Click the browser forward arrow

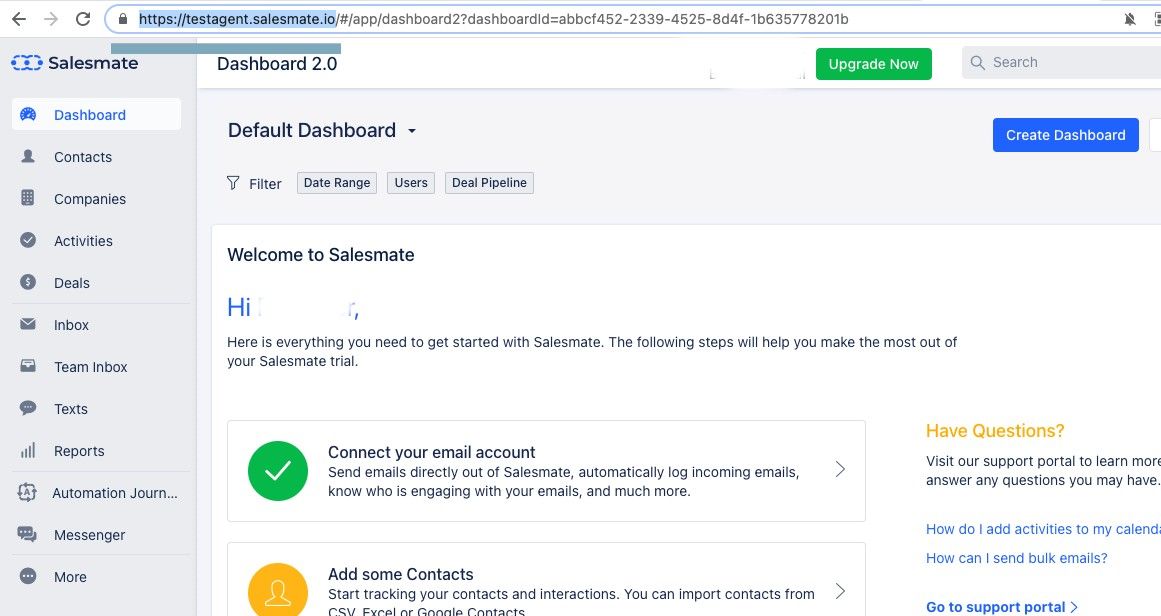pyautogui.click(x=51, y=19)
